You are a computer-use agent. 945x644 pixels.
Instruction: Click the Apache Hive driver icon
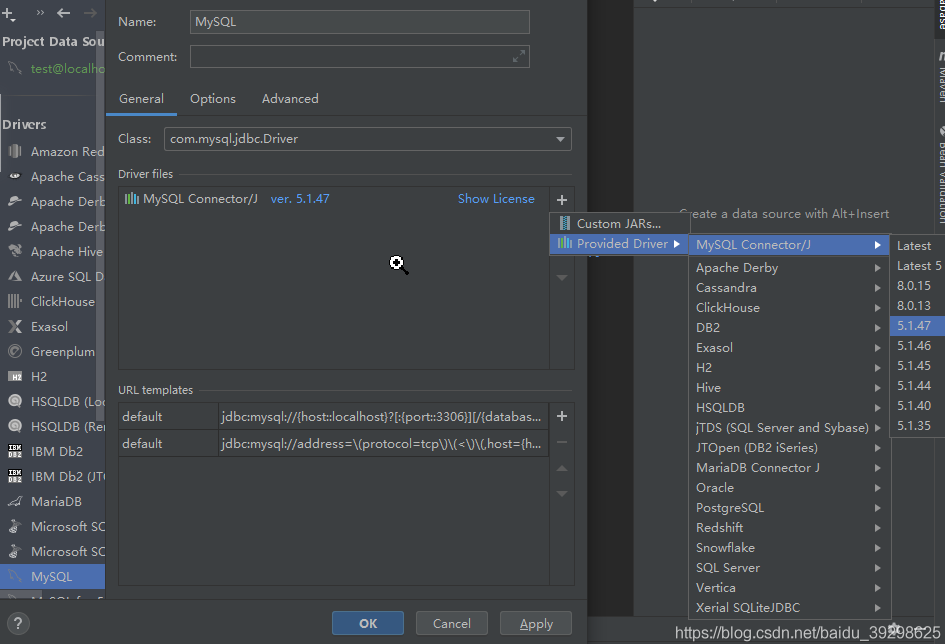point(15,251)
